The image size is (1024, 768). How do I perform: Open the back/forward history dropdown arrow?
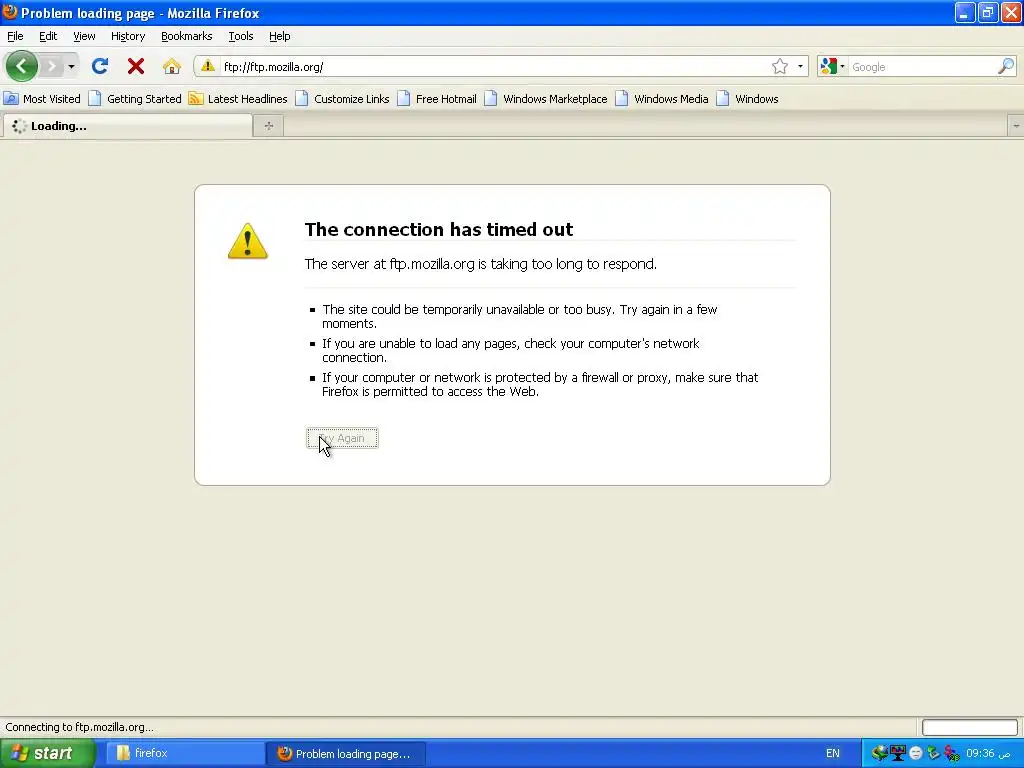[71, 66]
